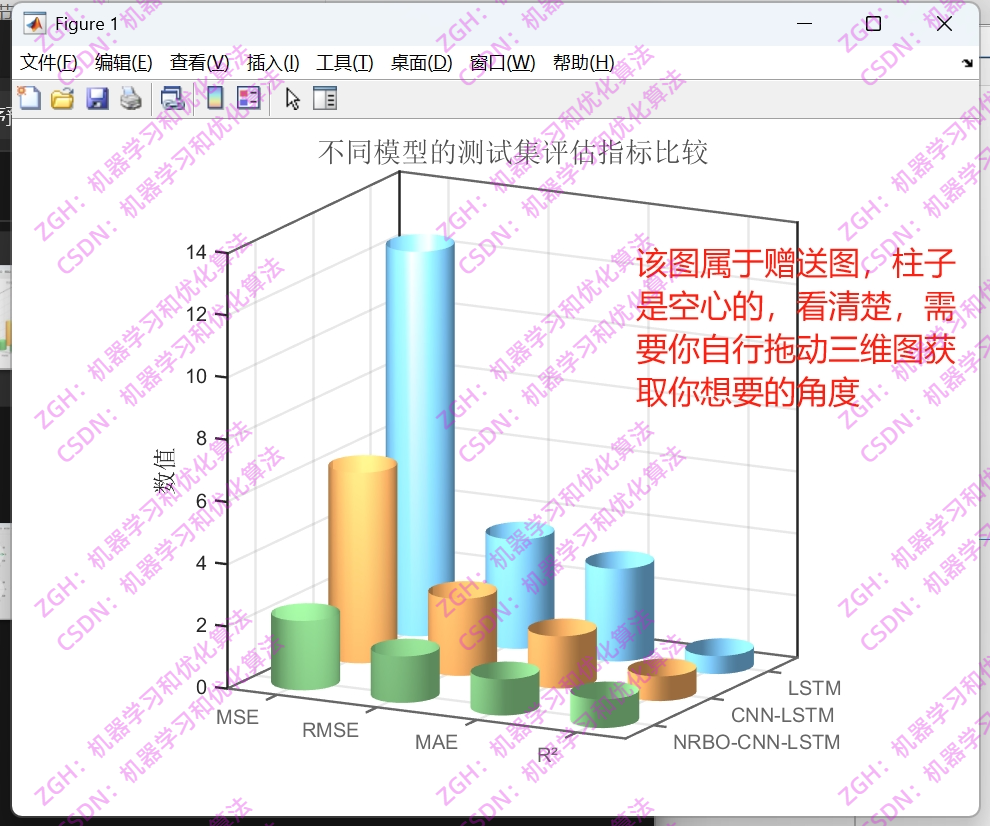
Task: Click the y-axis tick value 14
Action: 196,253
